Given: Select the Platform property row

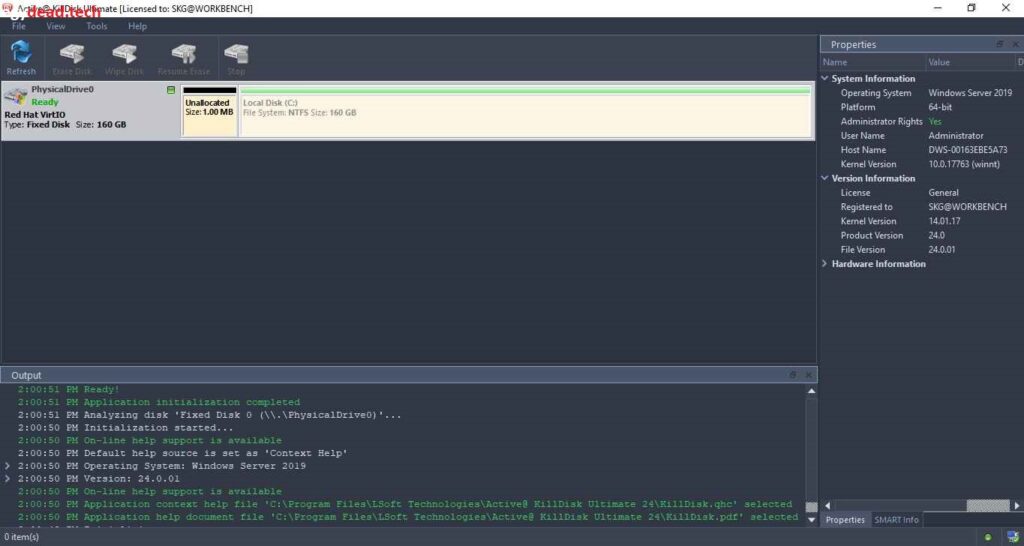Looking at the screenshot, I should tap(921, 107).
